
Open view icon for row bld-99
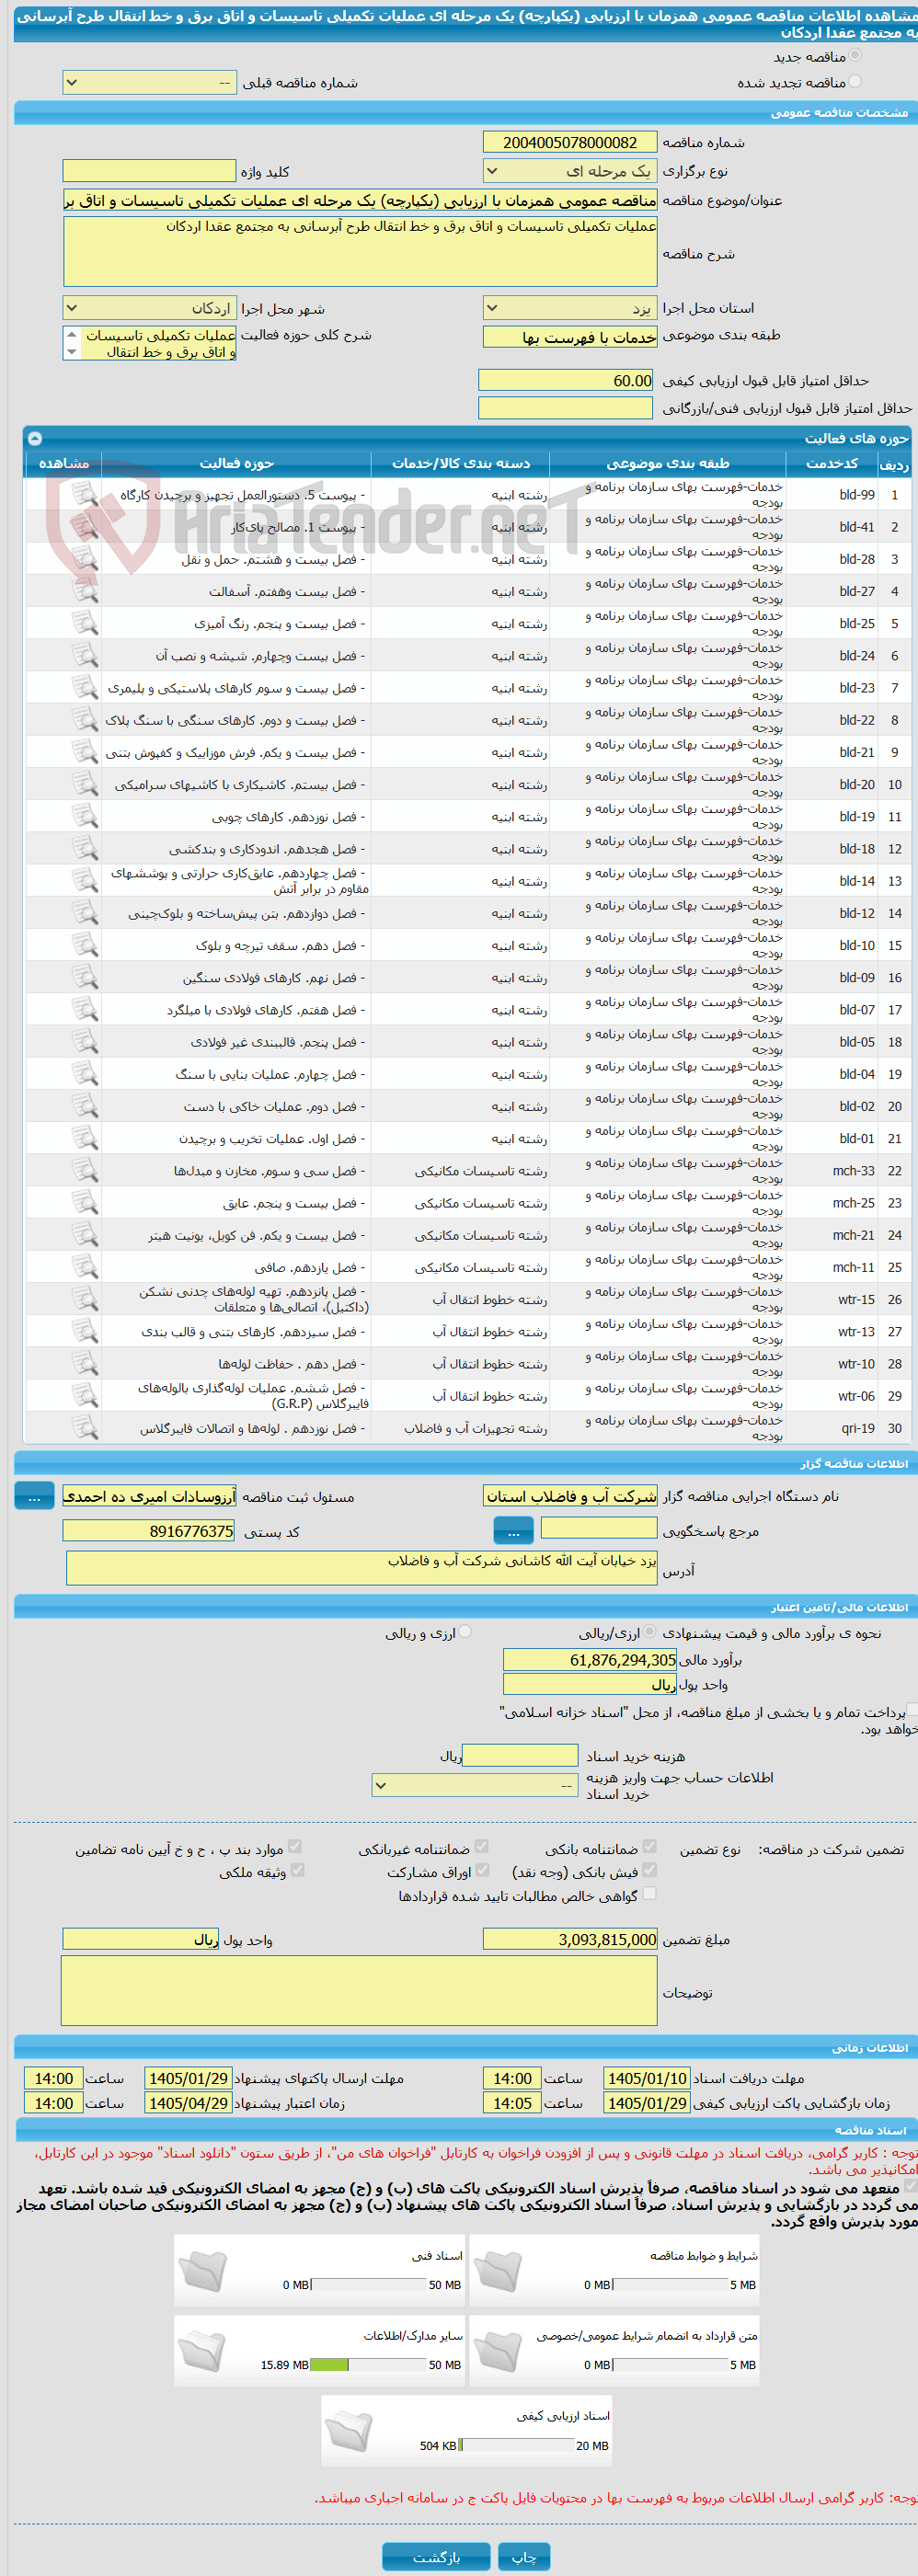tap(85, 494)
